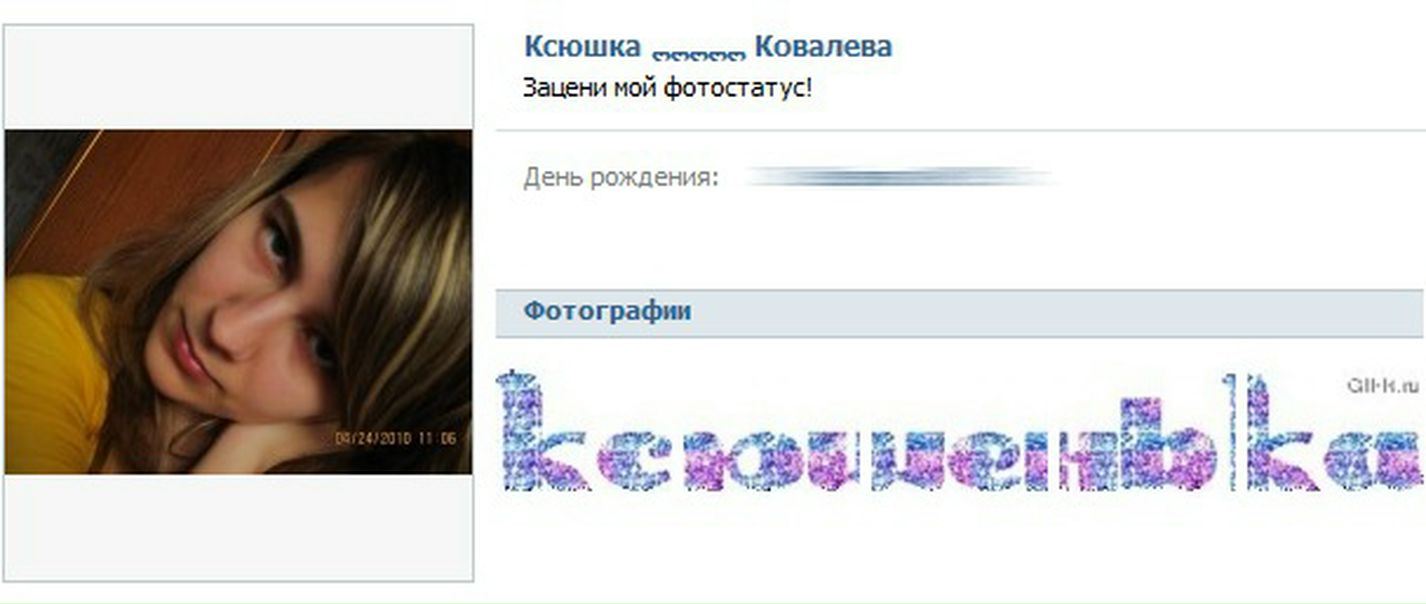Open the status text Зацени мой фотостатус!

click(668, 87)
